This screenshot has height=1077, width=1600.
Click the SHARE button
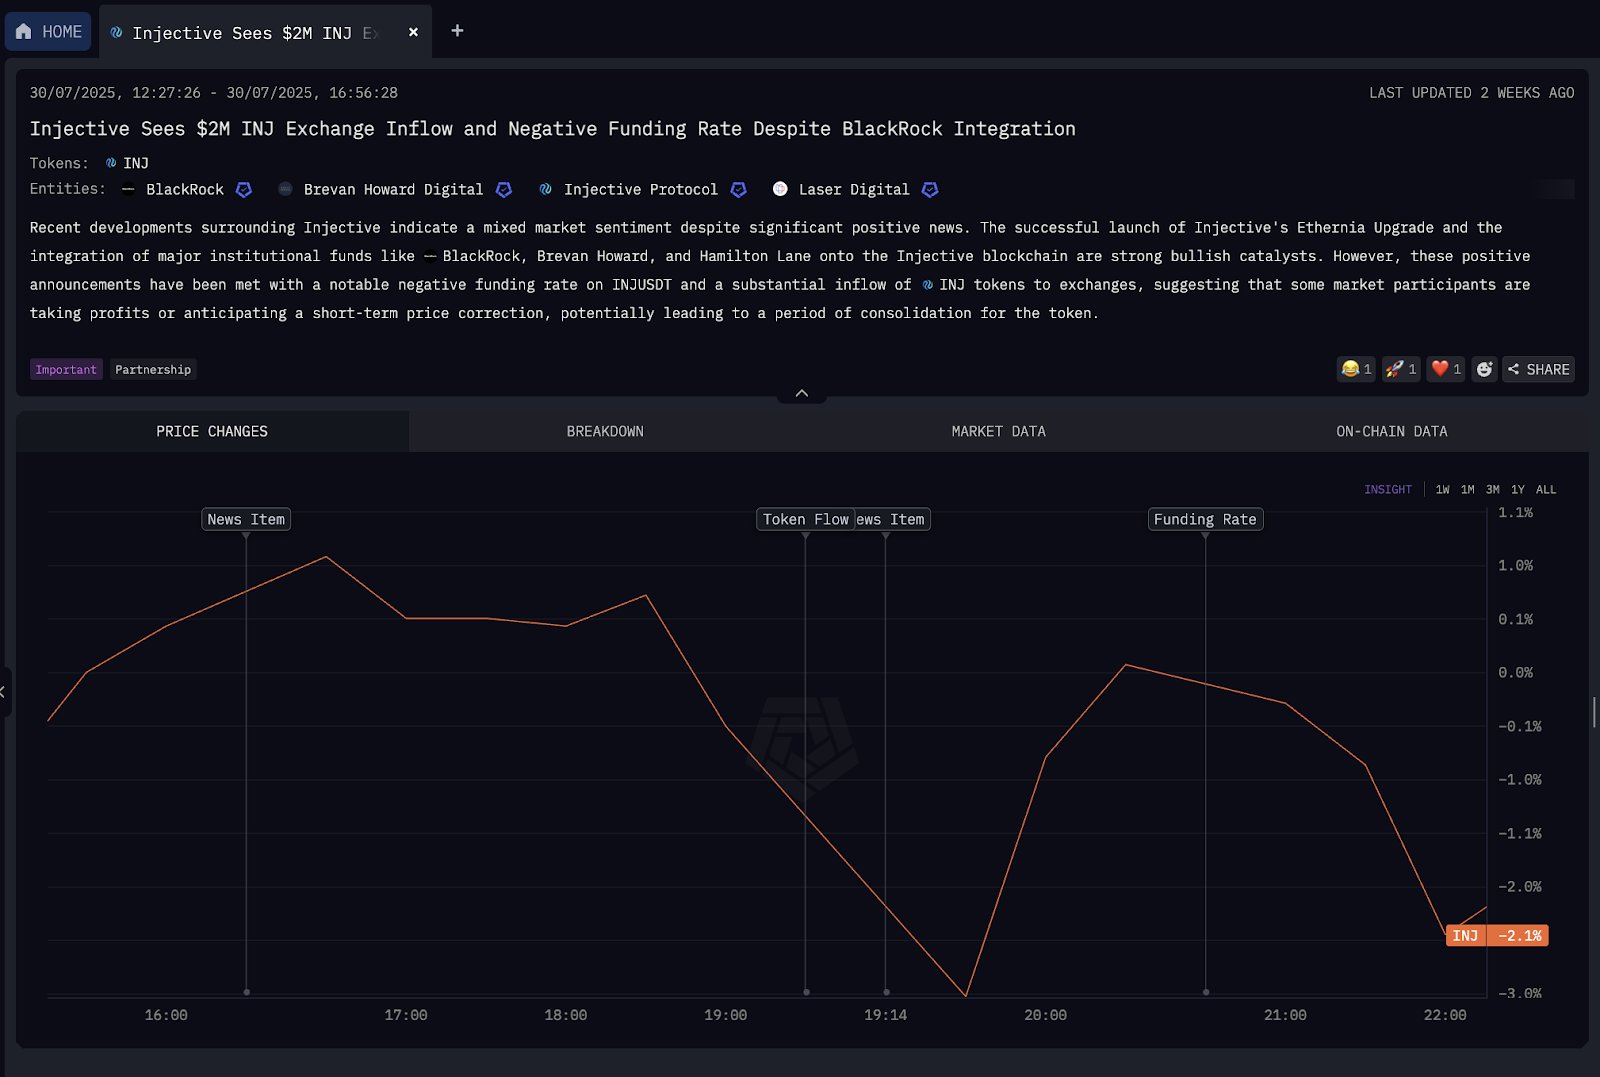(1538, 369)
